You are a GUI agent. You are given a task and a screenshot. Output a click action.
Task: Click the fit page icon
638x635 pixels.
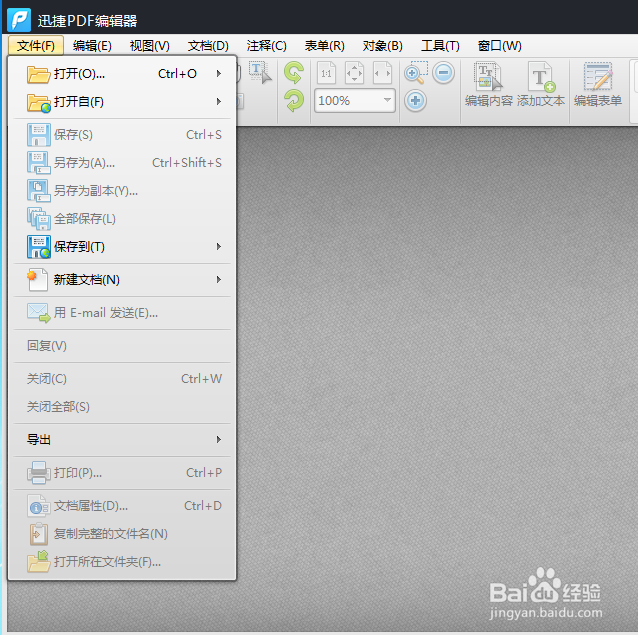coord(354,73)
